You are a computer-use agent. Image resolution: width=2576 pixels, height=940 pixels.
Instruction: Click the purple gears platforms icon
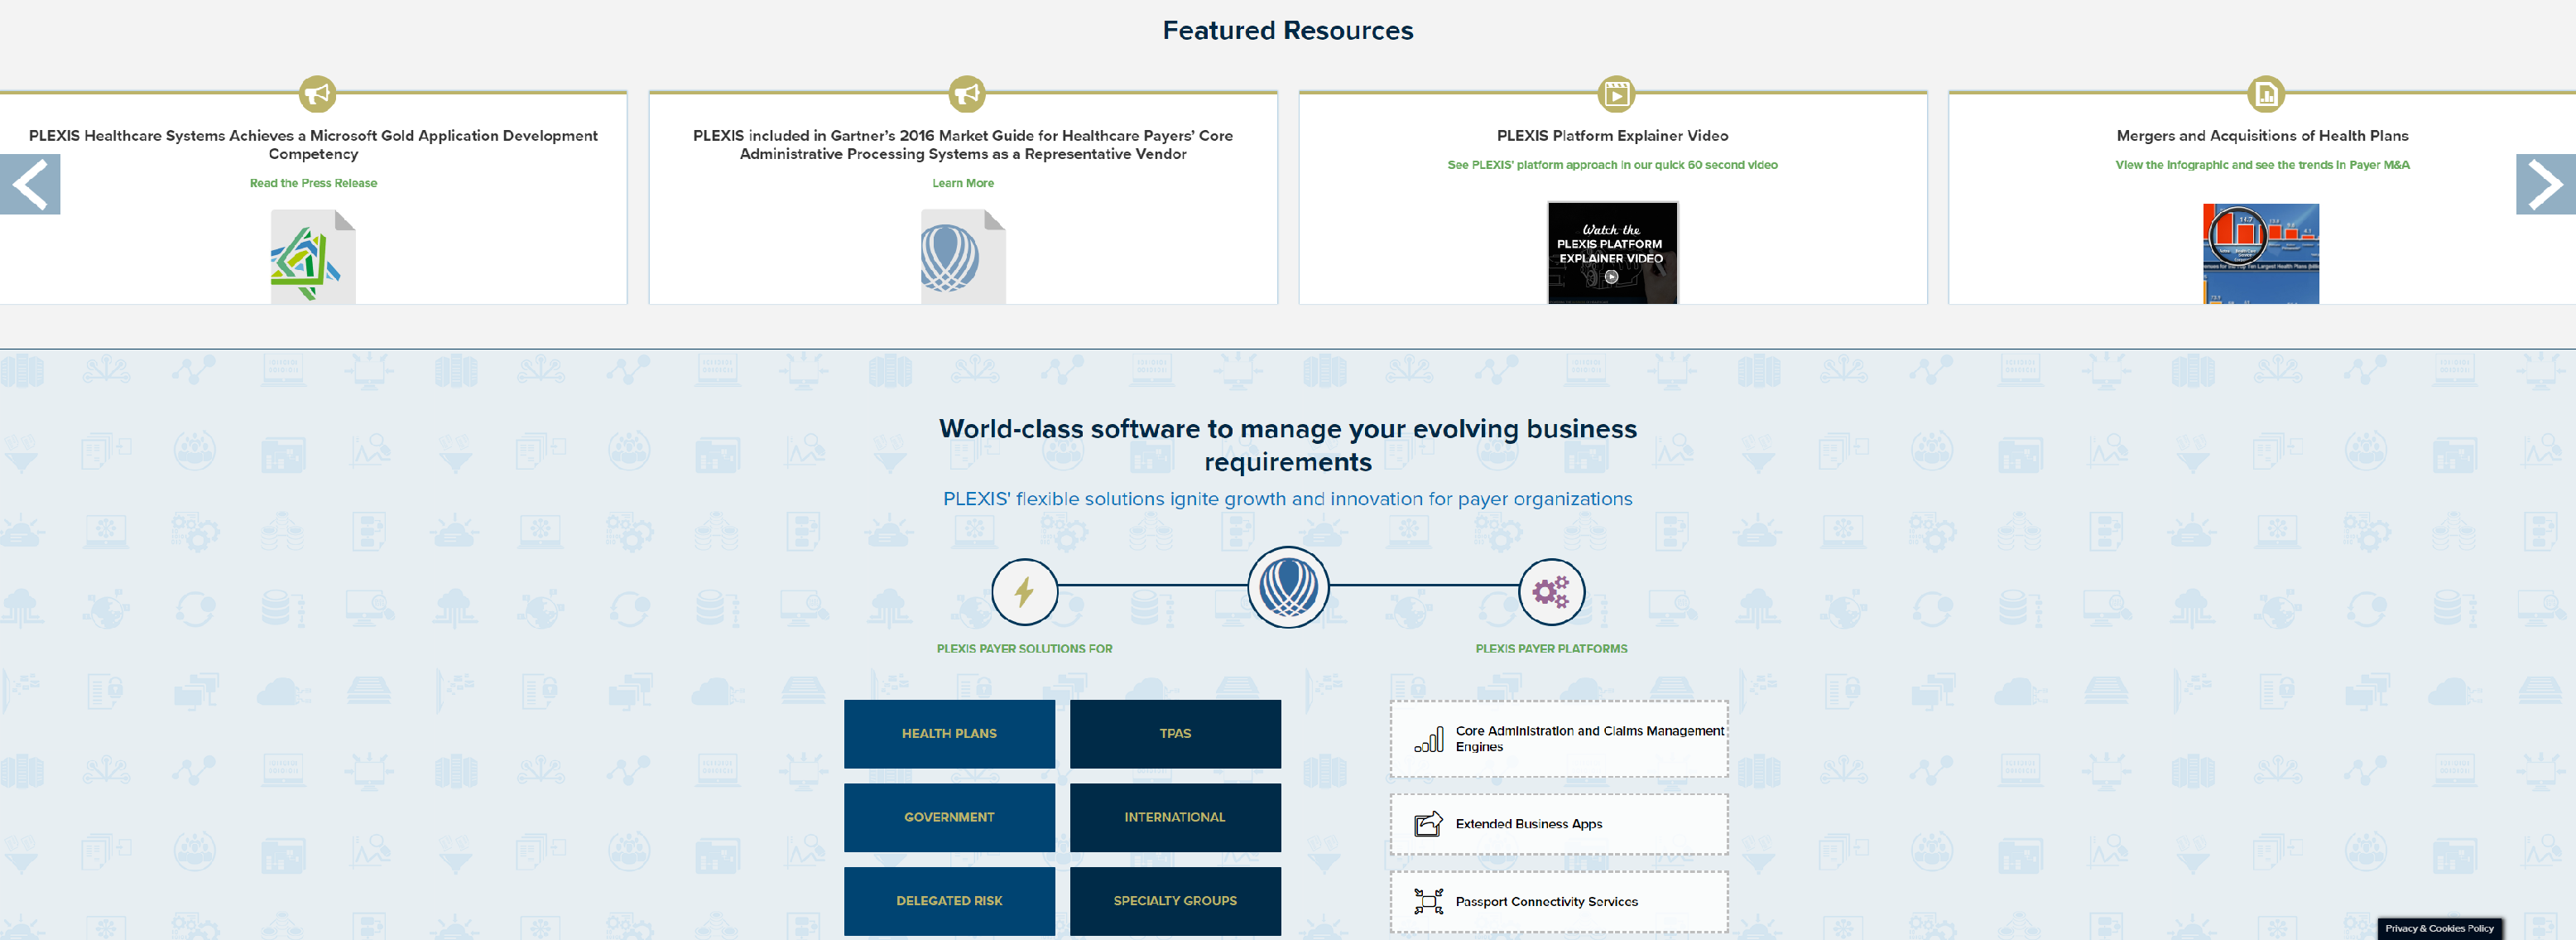click(x=1551, y=591)
